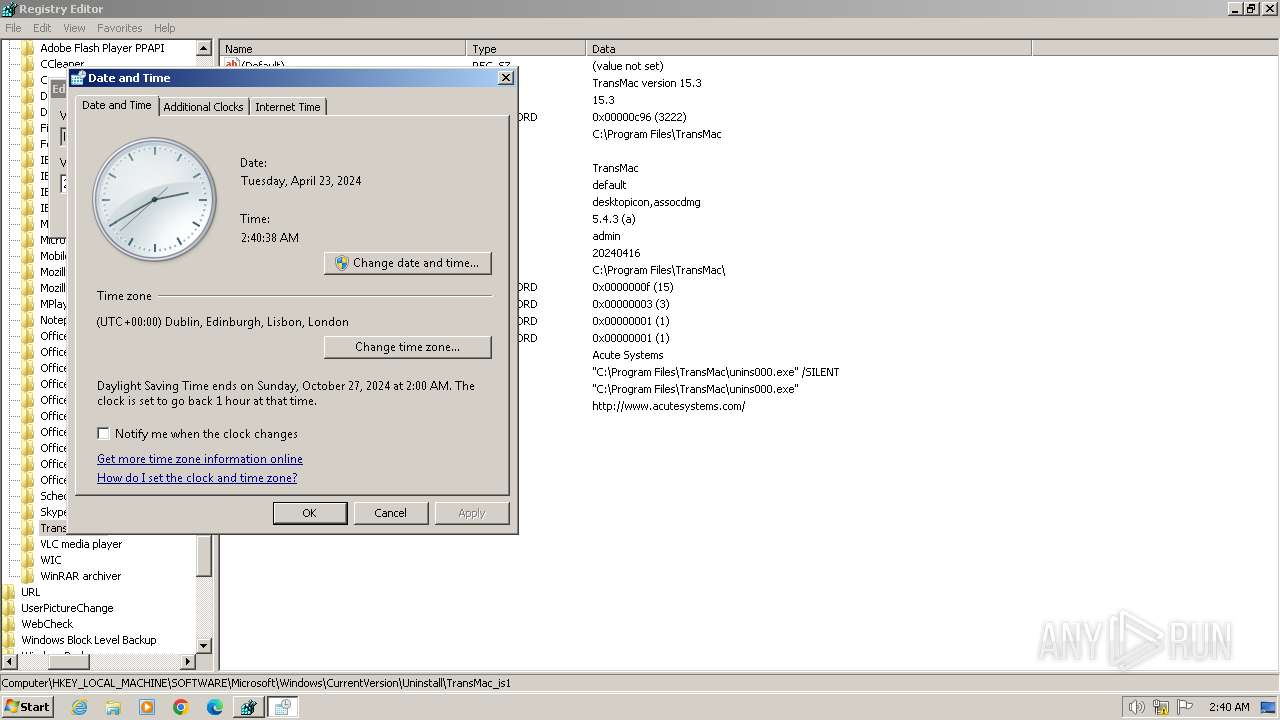Viewport: 1280px width, 720px height.
Task: Open the Edit menu in Registry Editor
Action: pos(42,28)
